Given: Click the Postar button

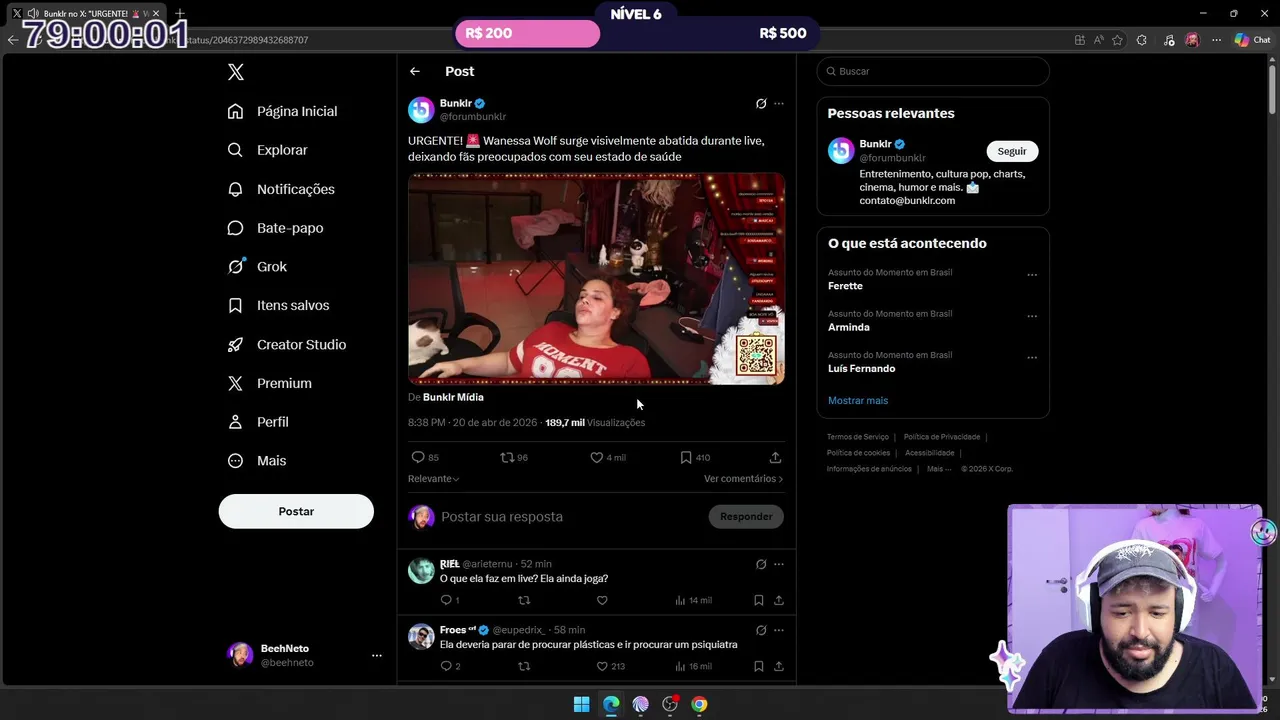Looking at the screenshot, I should 296,511.
